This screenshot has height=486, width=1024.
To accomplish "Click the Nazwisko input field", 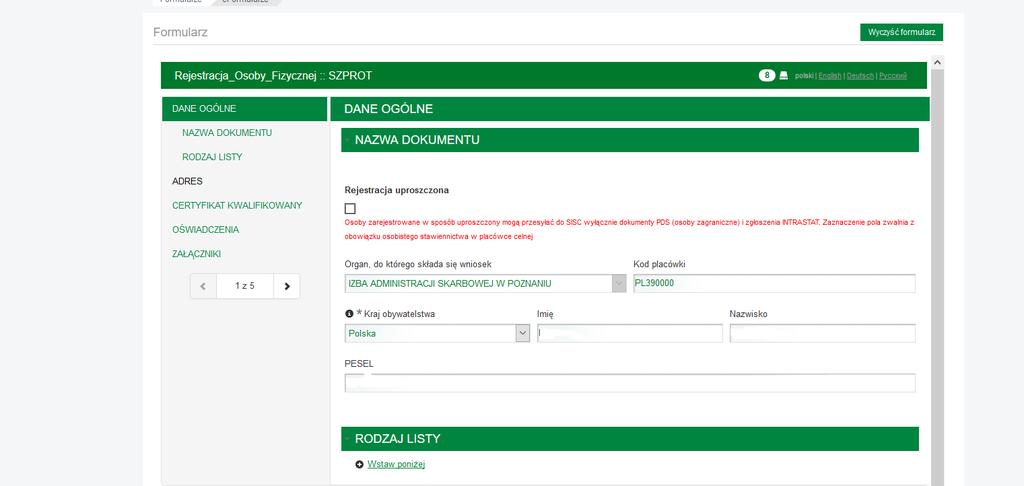I will pyautogui.click(x=822, y=333).
